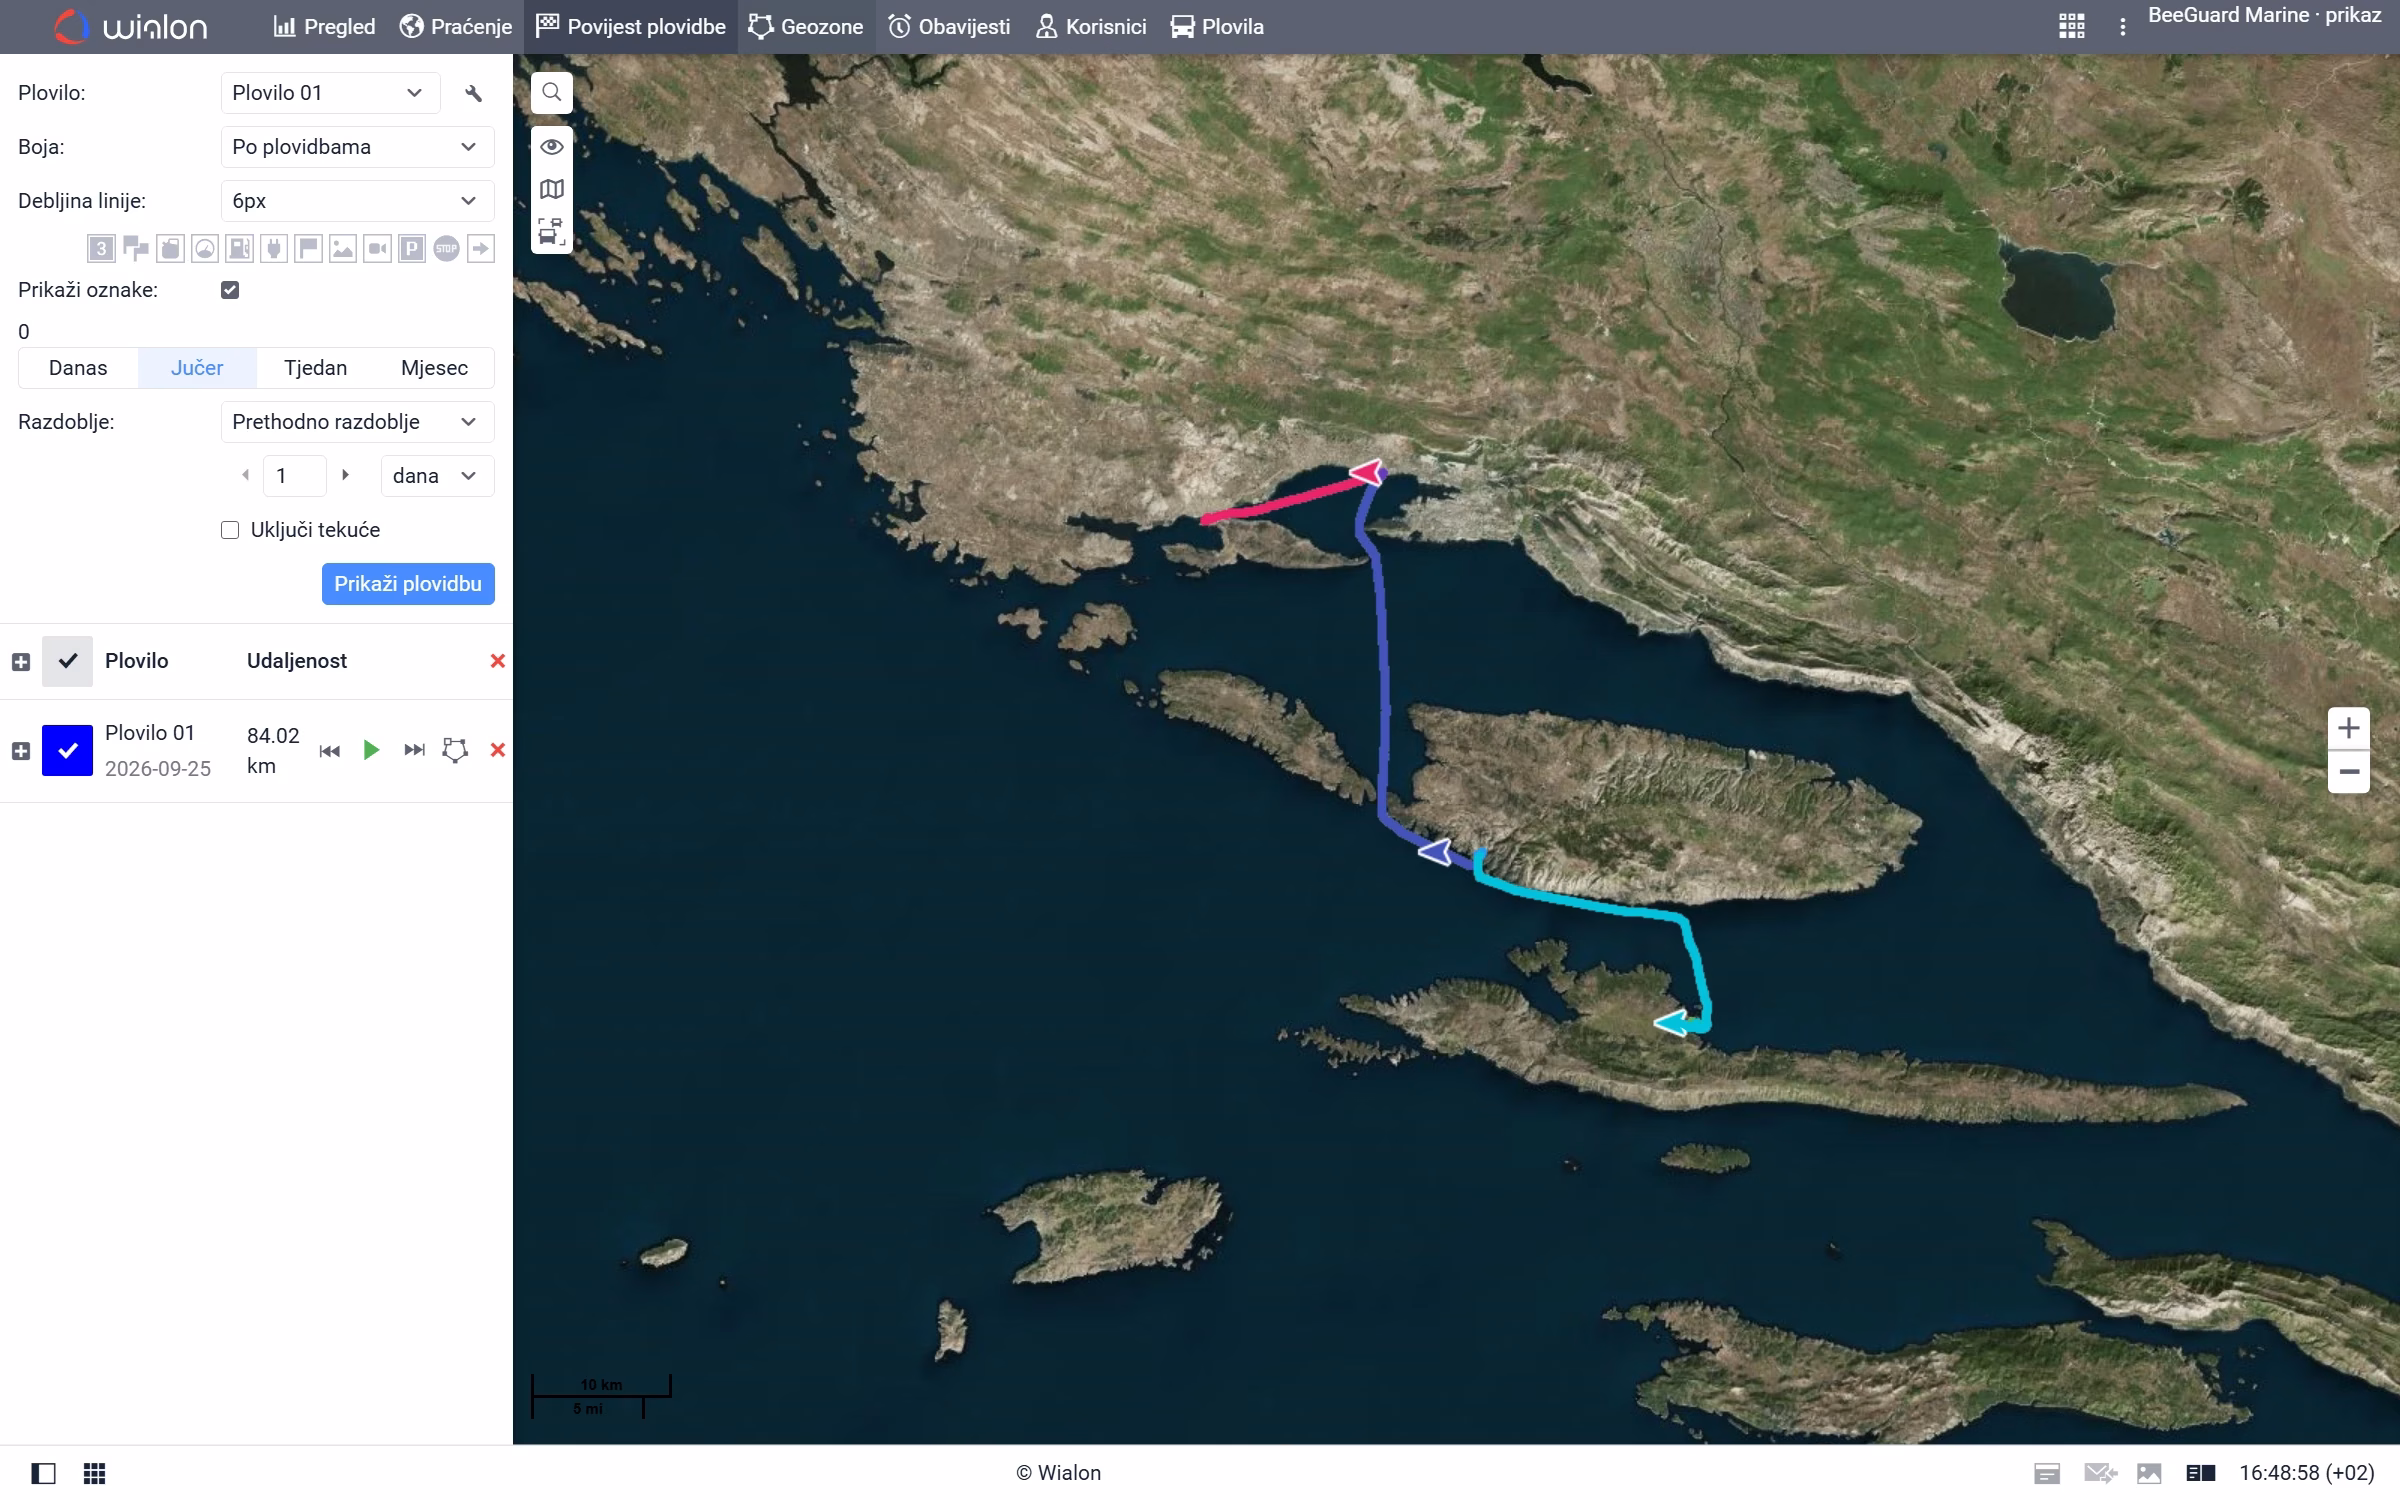Open the messages envelope icon in bottom bar
The width and height of the screenshot is (2400, 1500).
point(2100,1473)
